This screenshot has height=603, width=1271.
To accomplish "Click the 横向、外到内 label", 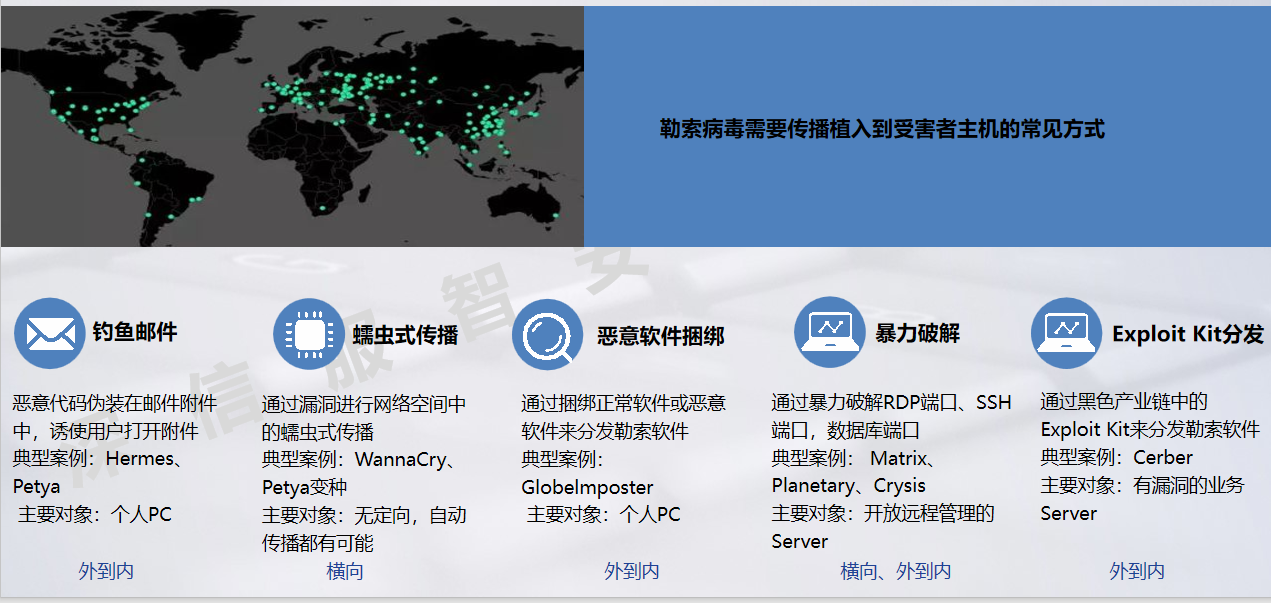I will click(896, 571).
